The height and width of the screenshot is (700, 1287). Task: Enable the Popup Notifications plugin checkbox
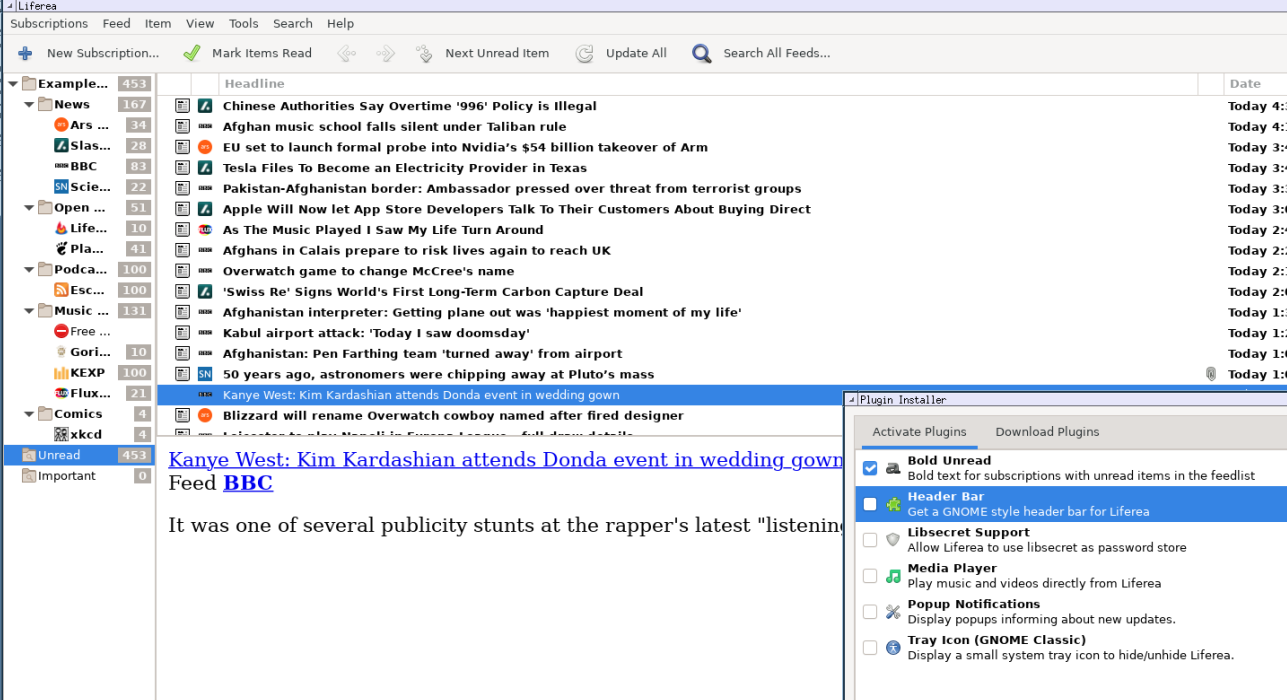[870, 612]
